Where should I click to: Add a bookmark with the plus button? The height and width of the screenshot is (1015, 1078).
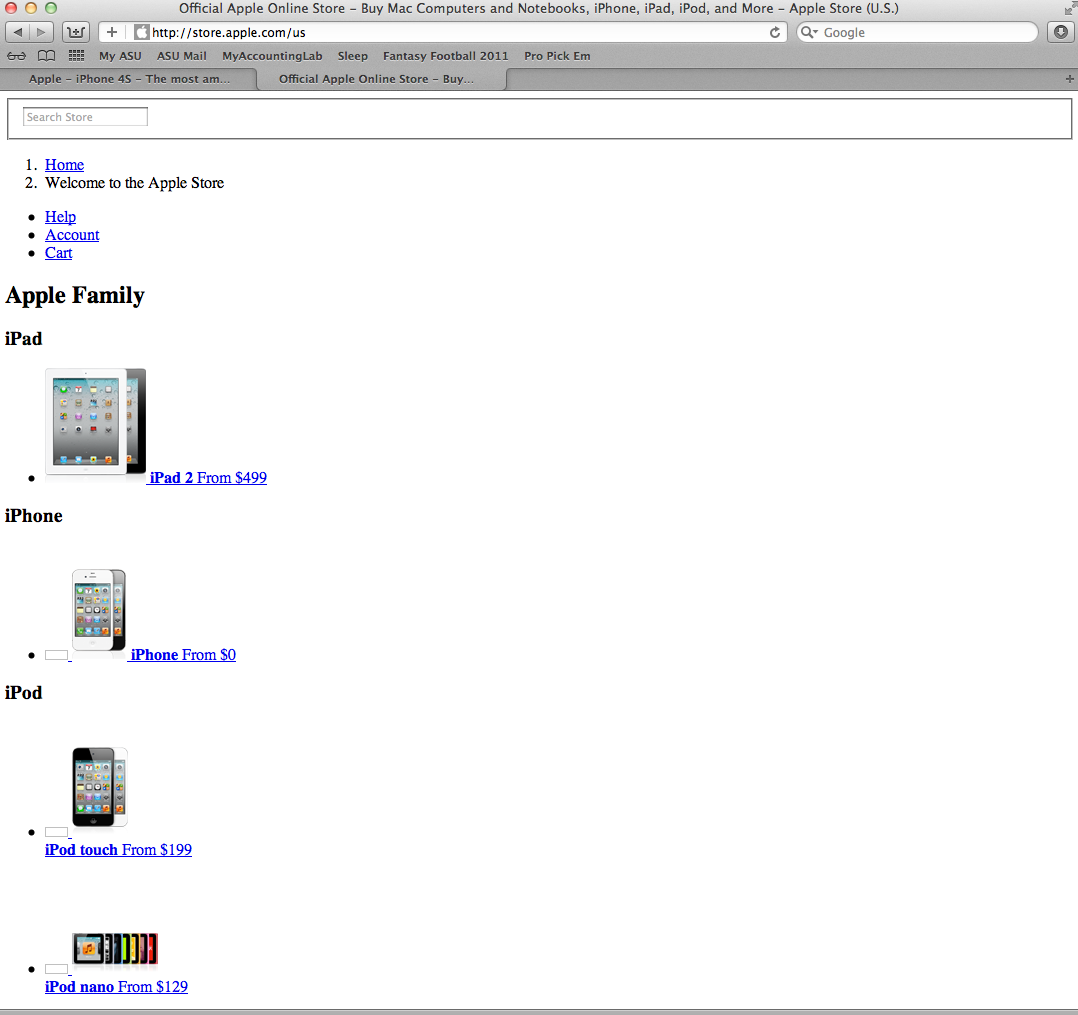(112, 32)
